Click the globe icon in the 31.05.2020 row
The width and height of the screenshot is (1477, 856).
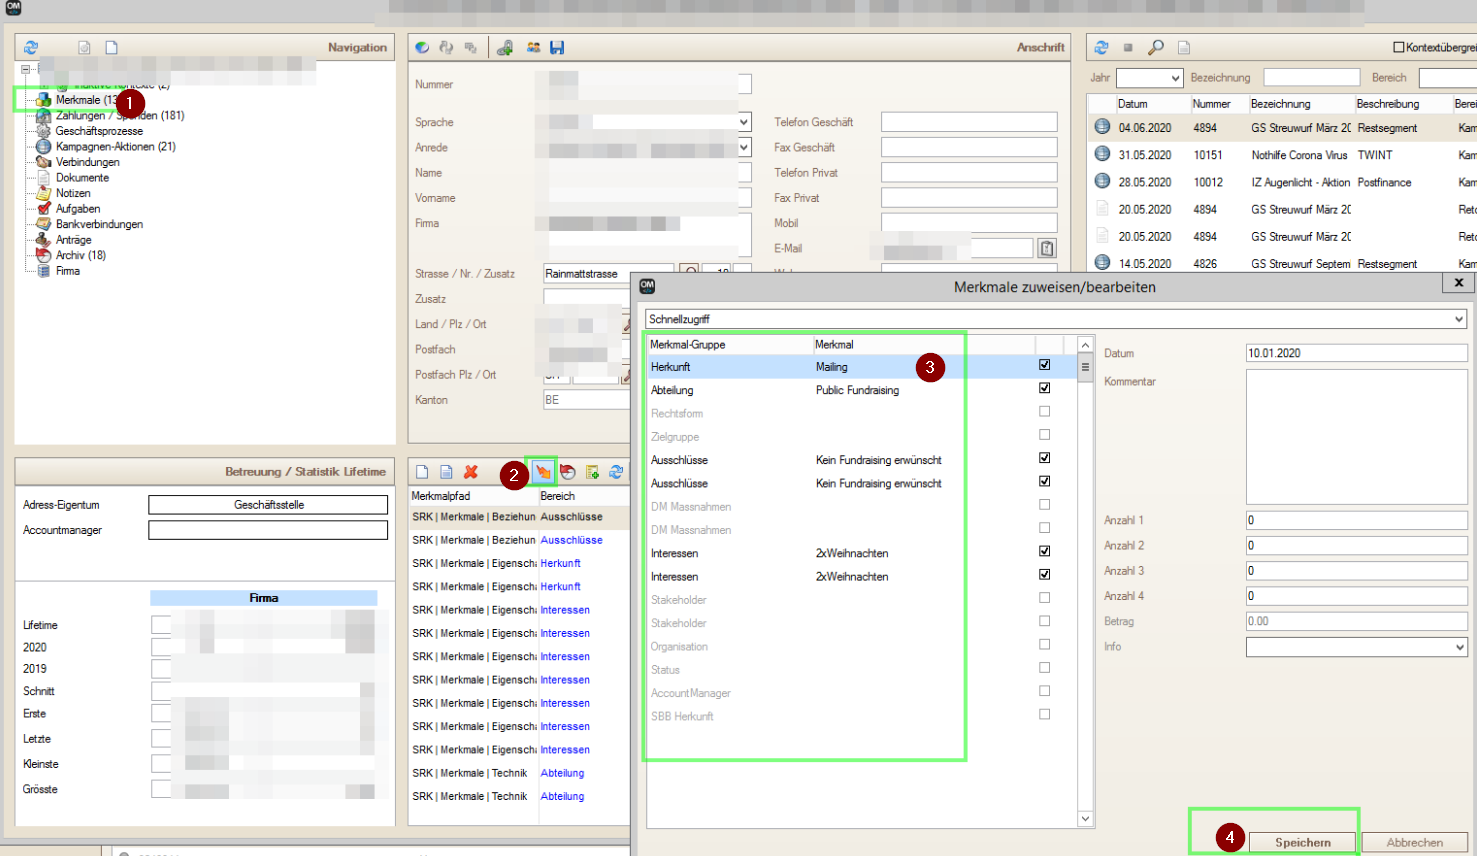click(1102, 154)
